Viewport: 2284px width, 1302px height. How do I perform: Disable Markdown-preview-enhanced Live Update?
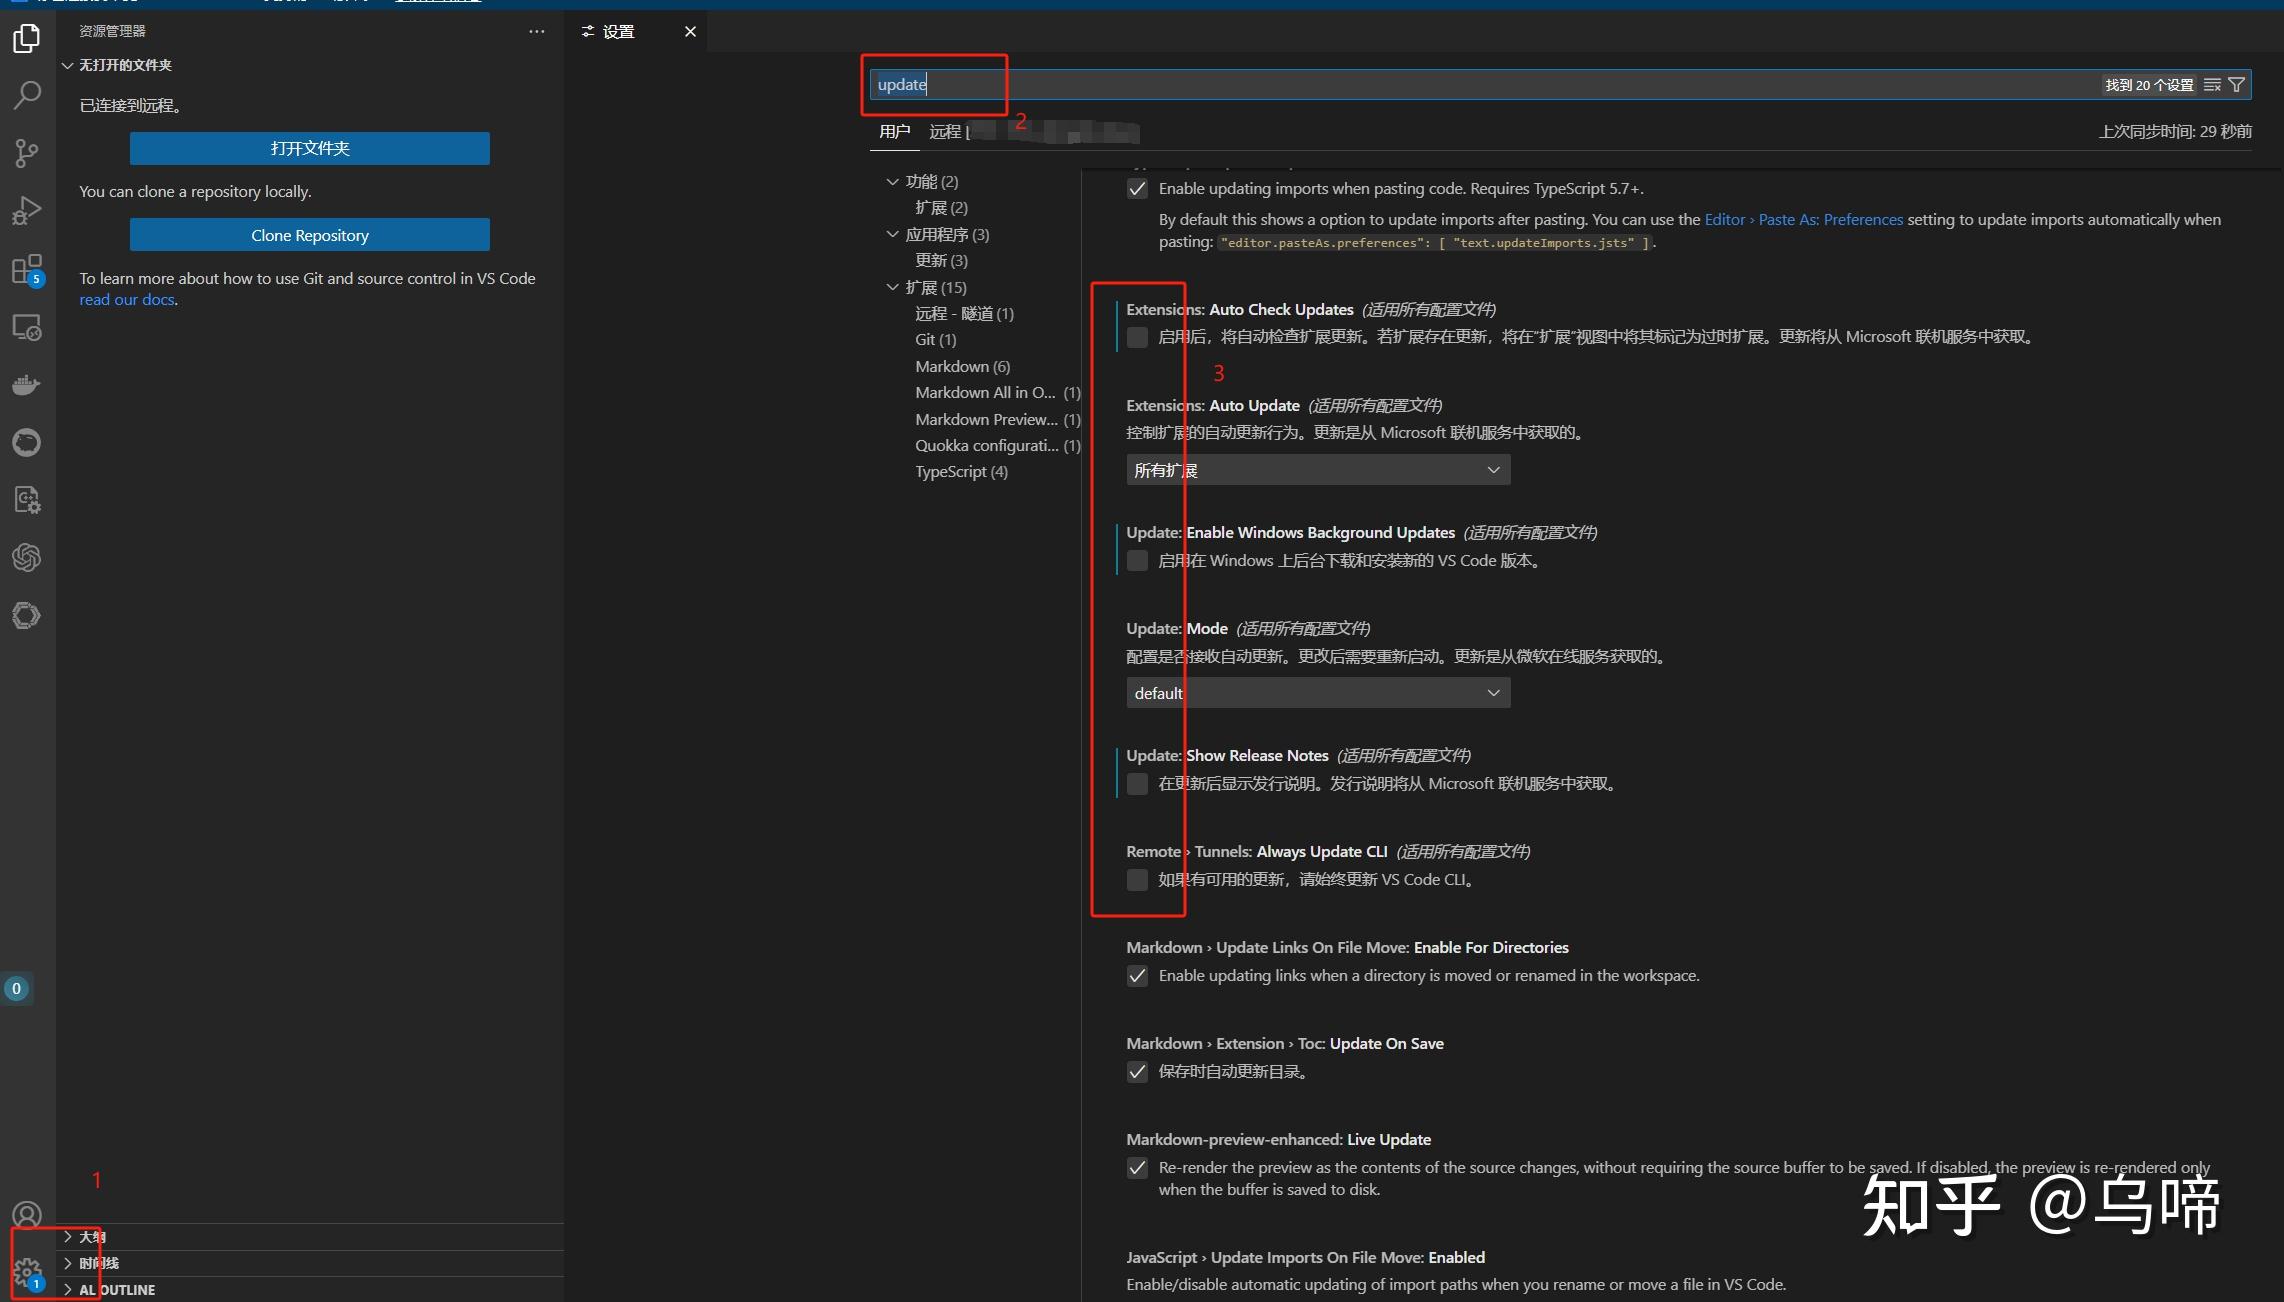tap(1137, 1167)
